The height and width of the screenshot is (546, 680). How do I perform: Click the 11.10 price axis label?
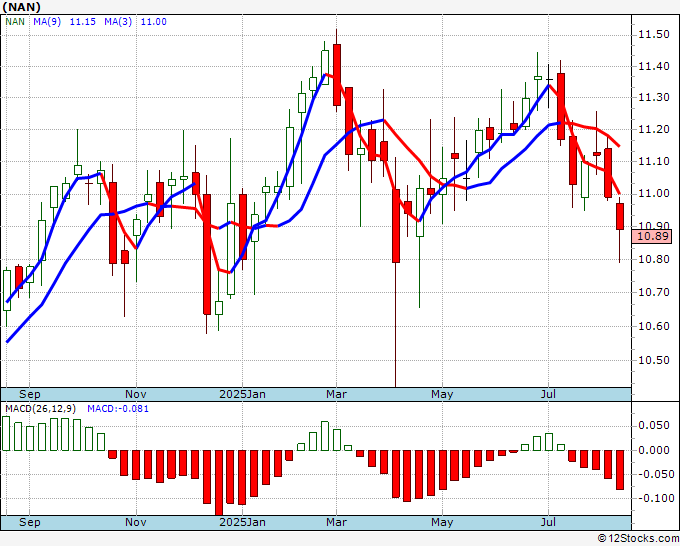click(654, 161)
